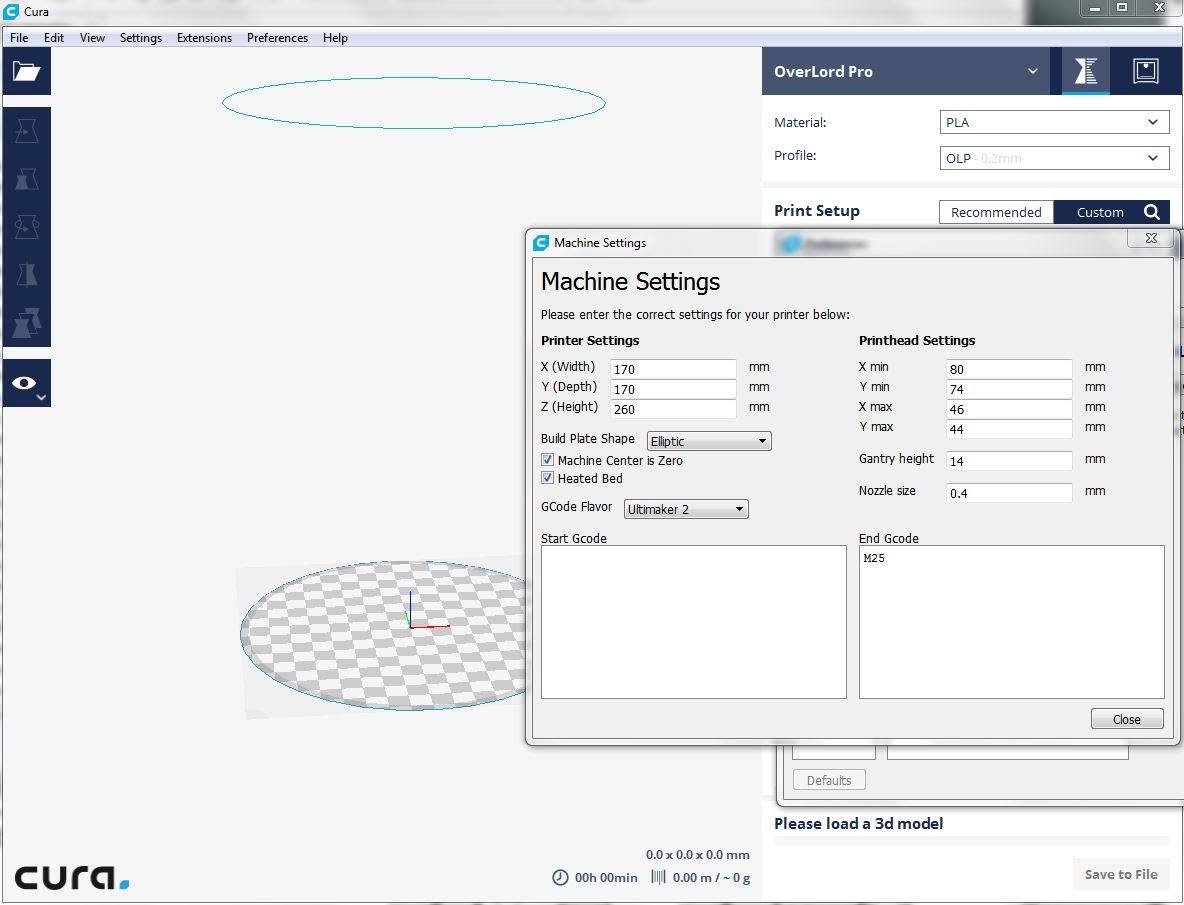1184x905 pixels.
Task: Select the Move tool in left toolbar
Action: tap(26, 131)
